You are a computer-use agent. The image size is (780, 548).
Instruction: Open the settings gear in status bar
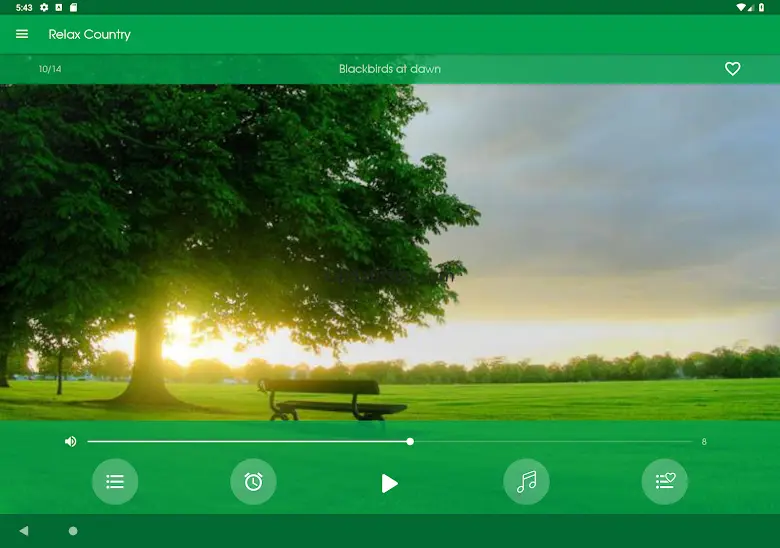(x=44, y=7)
